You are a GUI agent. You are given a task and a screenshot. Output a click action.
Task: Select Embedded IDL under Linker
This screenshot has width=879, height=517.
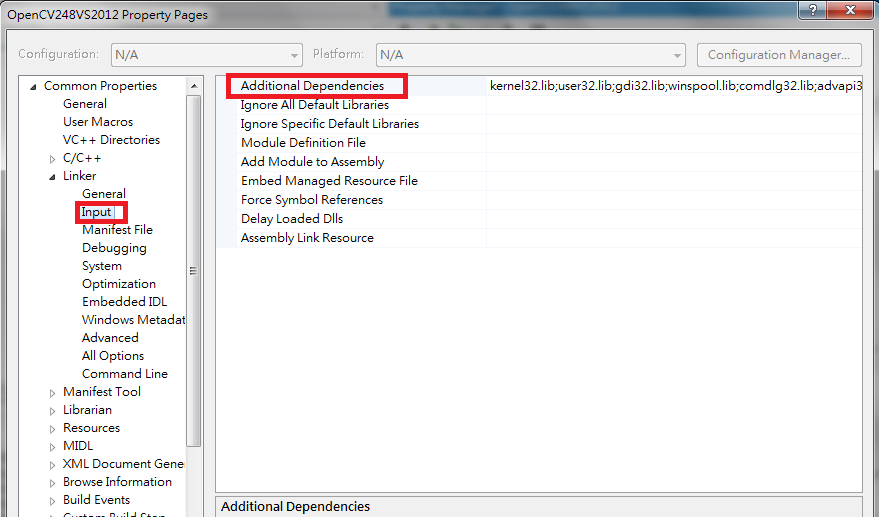(x=124, y=301)
